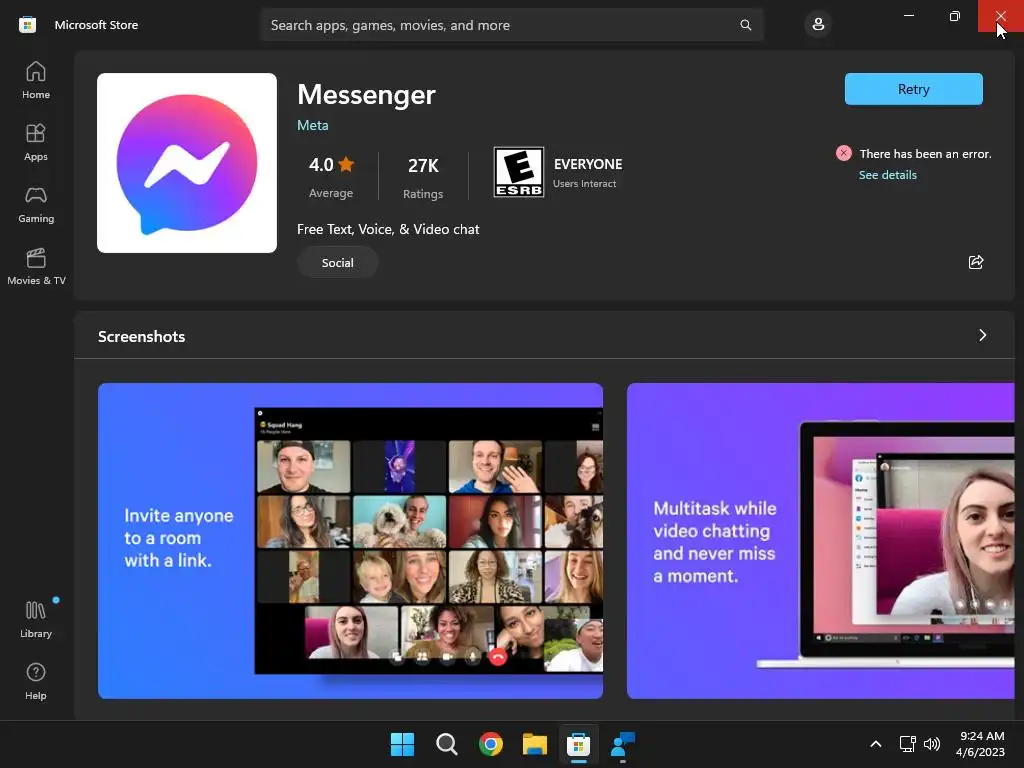Open the Apps section in sidebar

36,142
